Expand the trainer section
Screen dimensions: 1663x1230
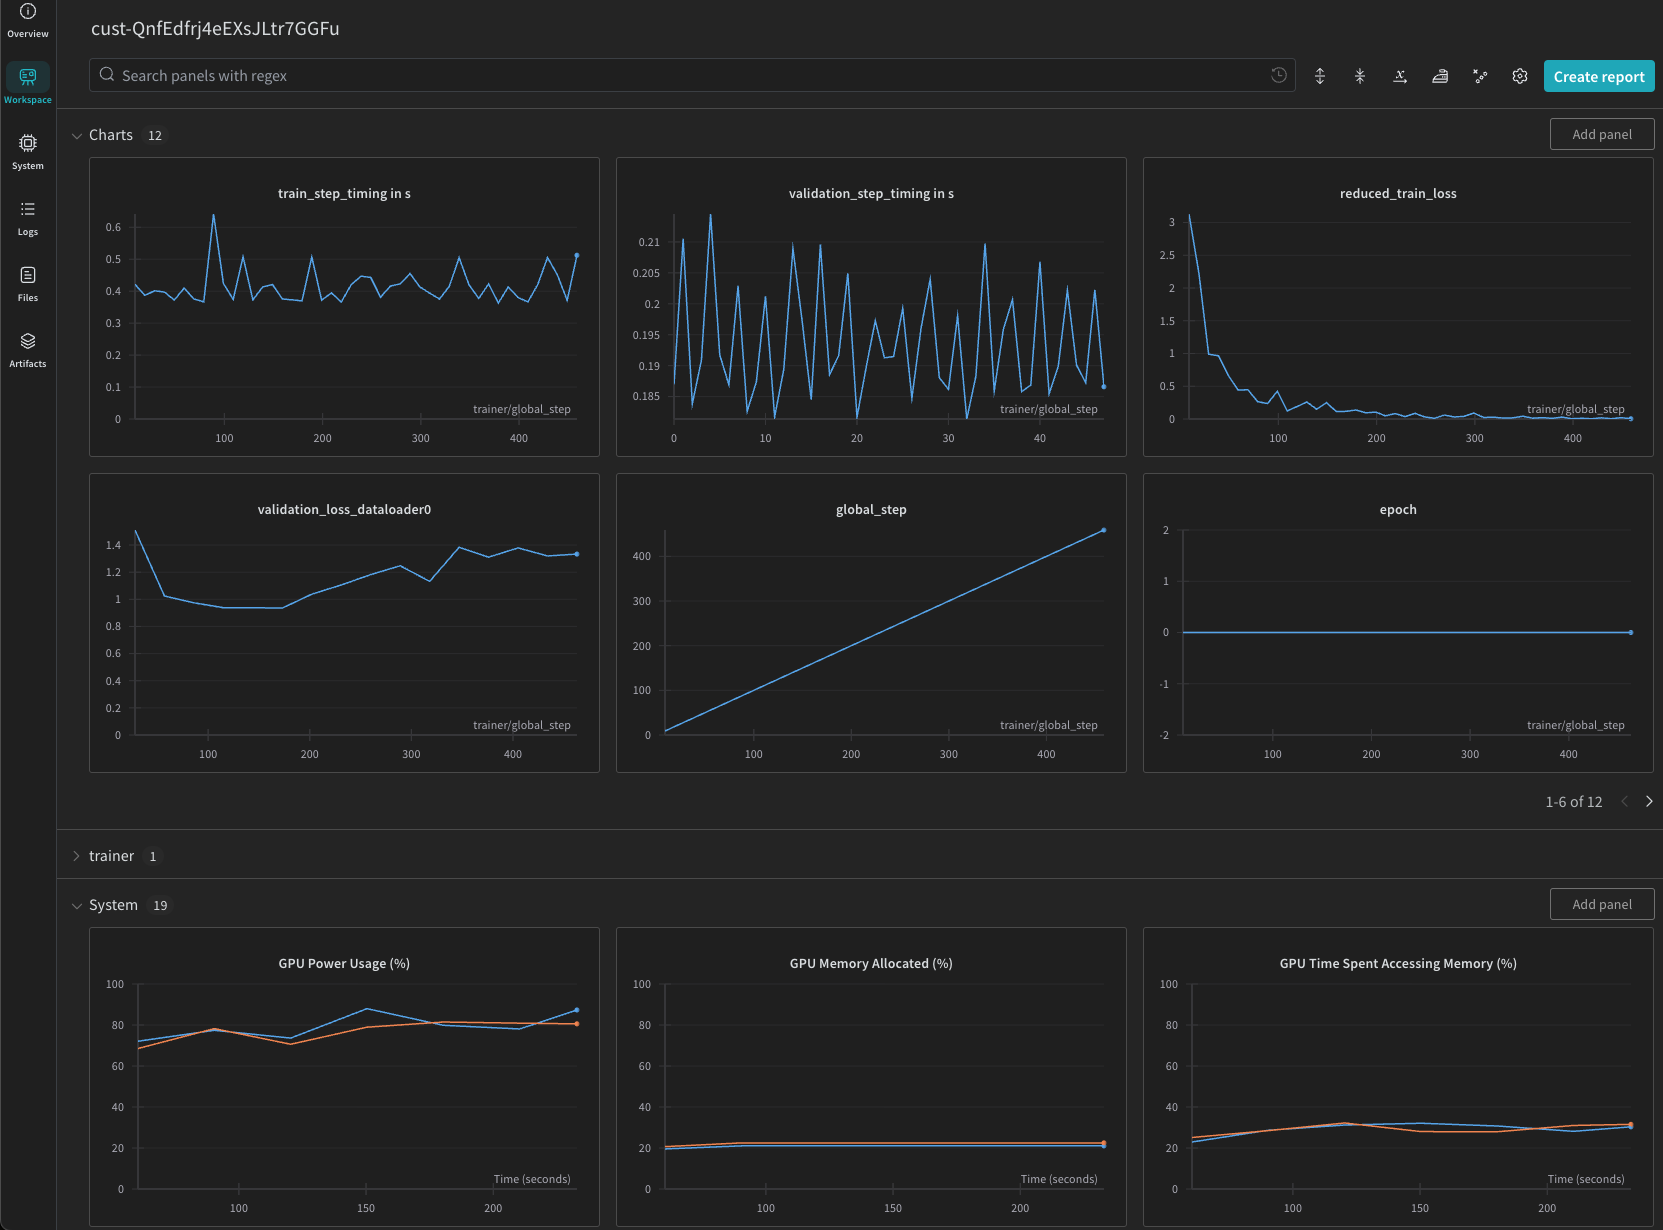[77, 857]
